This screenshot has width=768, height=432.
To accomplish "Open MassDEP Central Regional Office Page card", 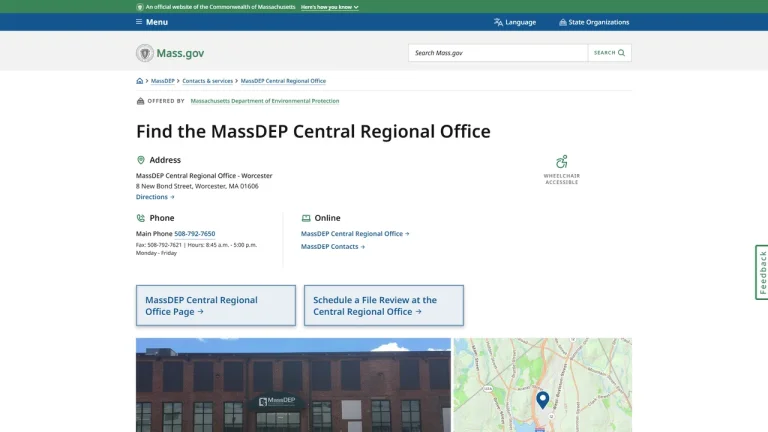I will (x=216, y=306).
